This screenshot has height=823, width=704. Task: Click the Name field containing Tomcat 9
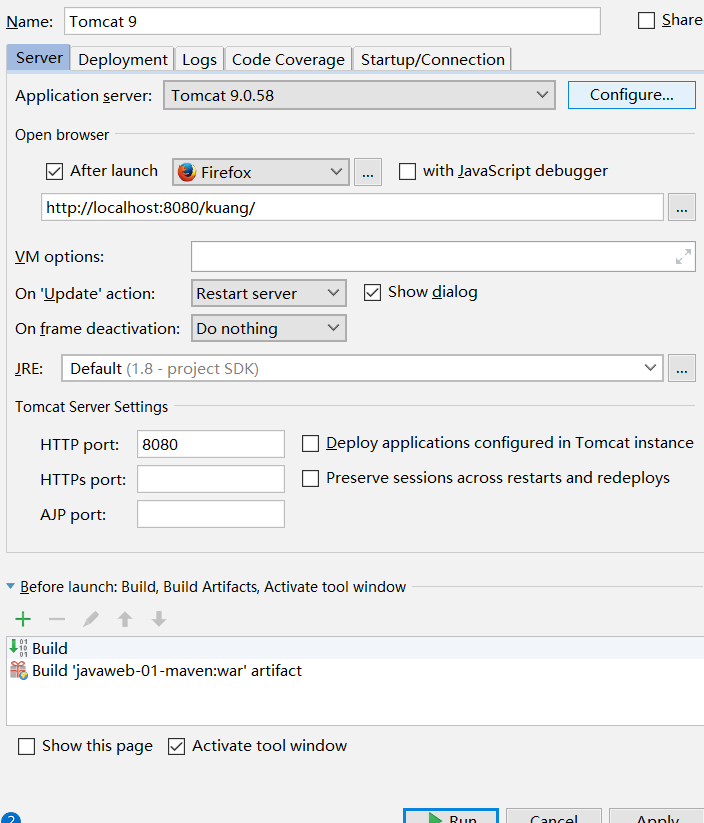click(332, 22)
